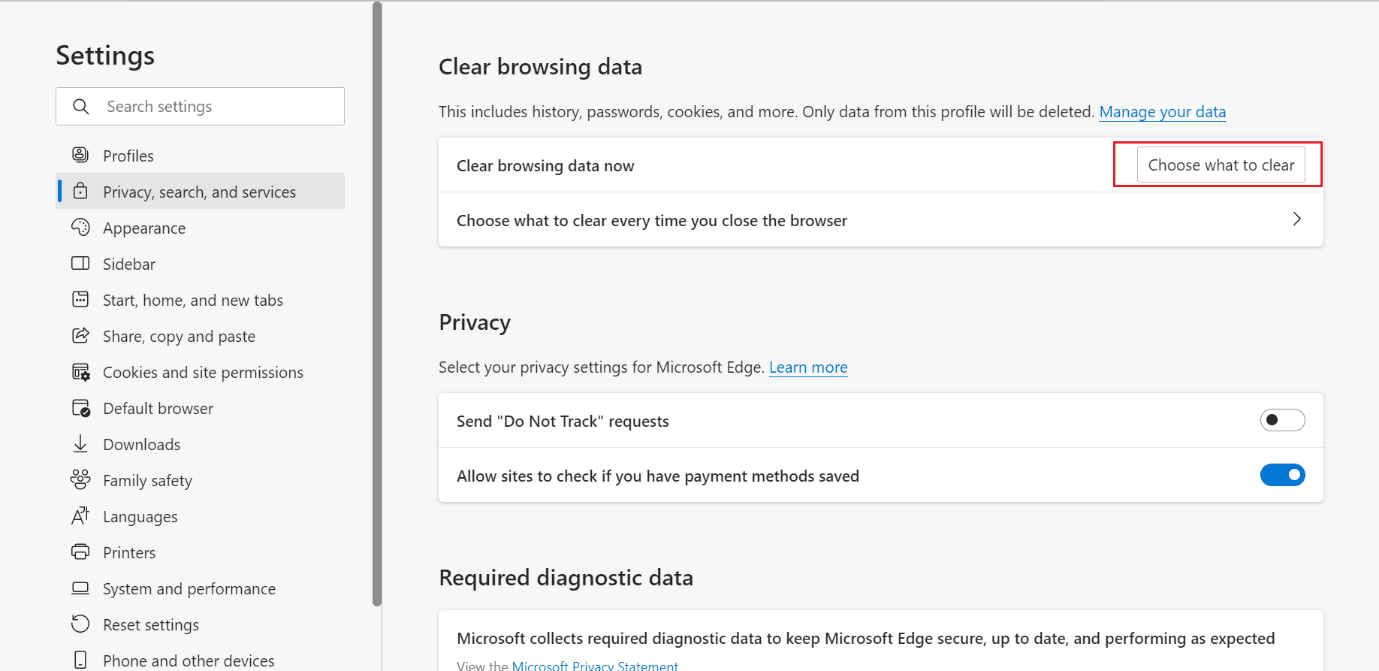
Task: Click the Choose what to clear button
Action: (x=1222, y=164)
